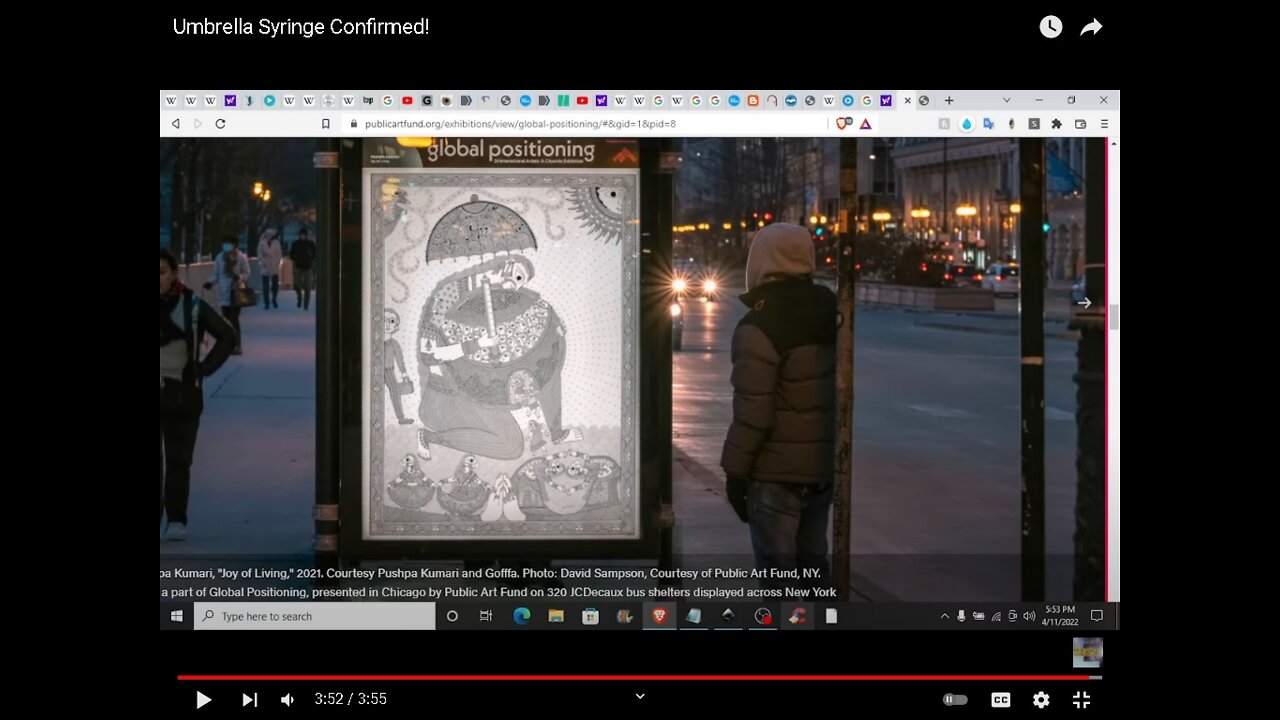Open Cortana circle icon

[452, 616]
